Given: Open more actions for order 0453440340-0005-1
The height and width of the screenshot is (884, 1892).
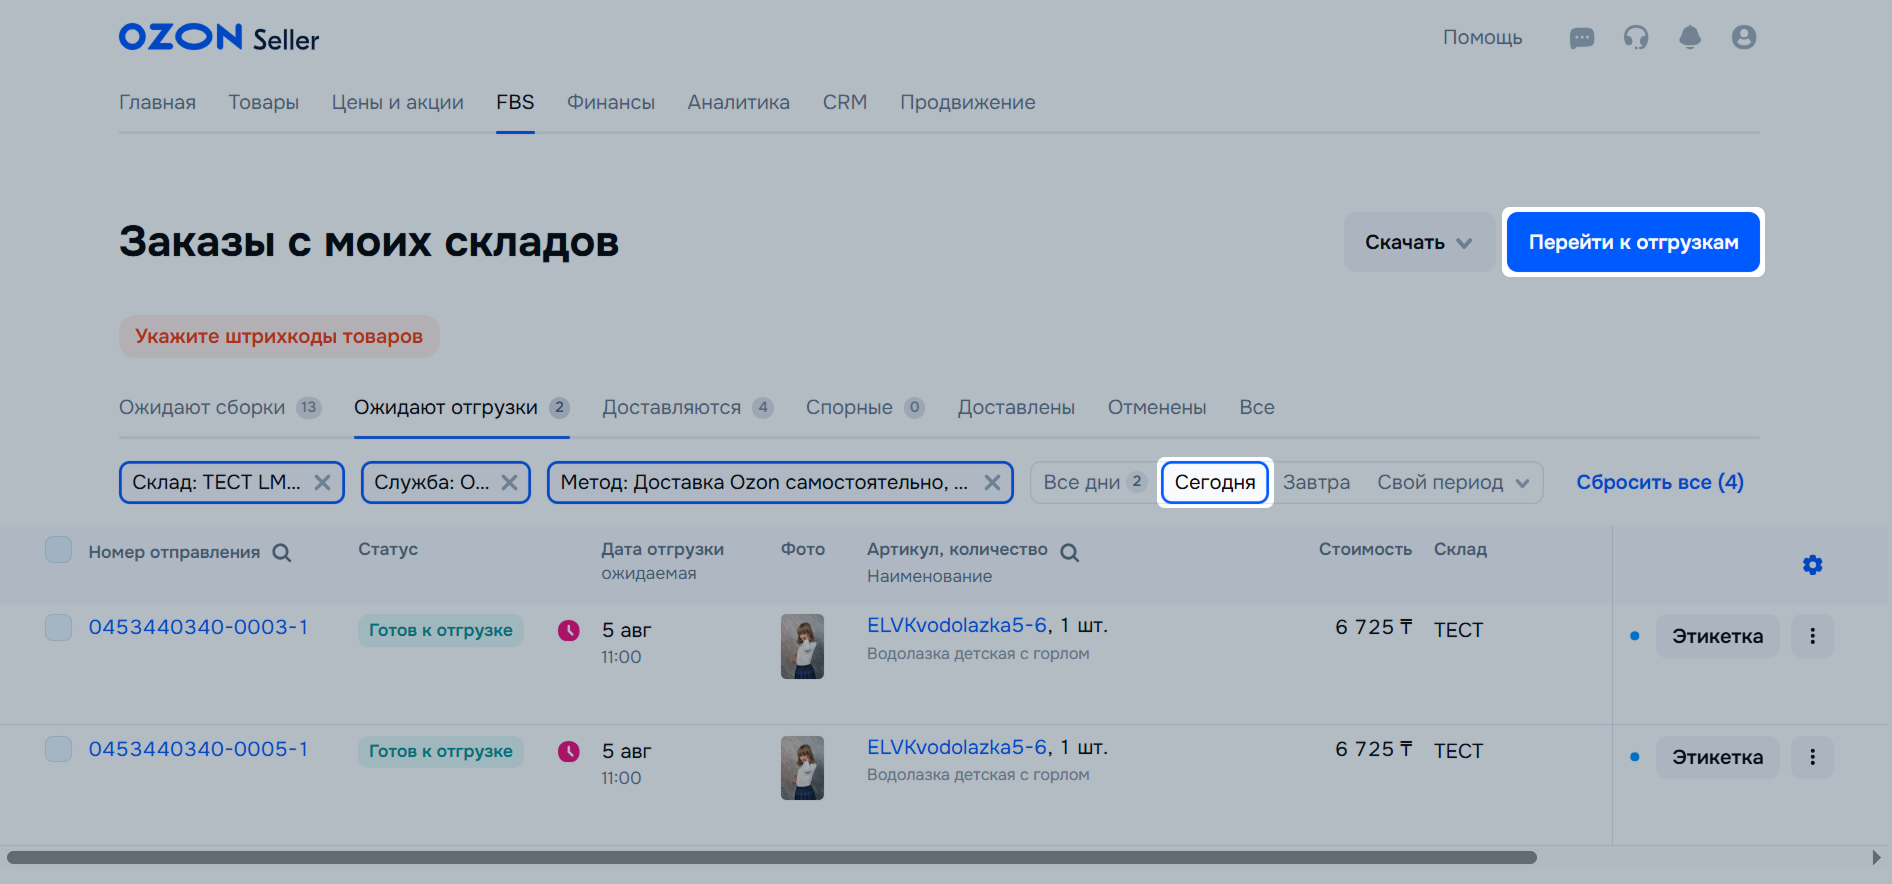Looking at the screenshot, I should (x=1812, y=757).
